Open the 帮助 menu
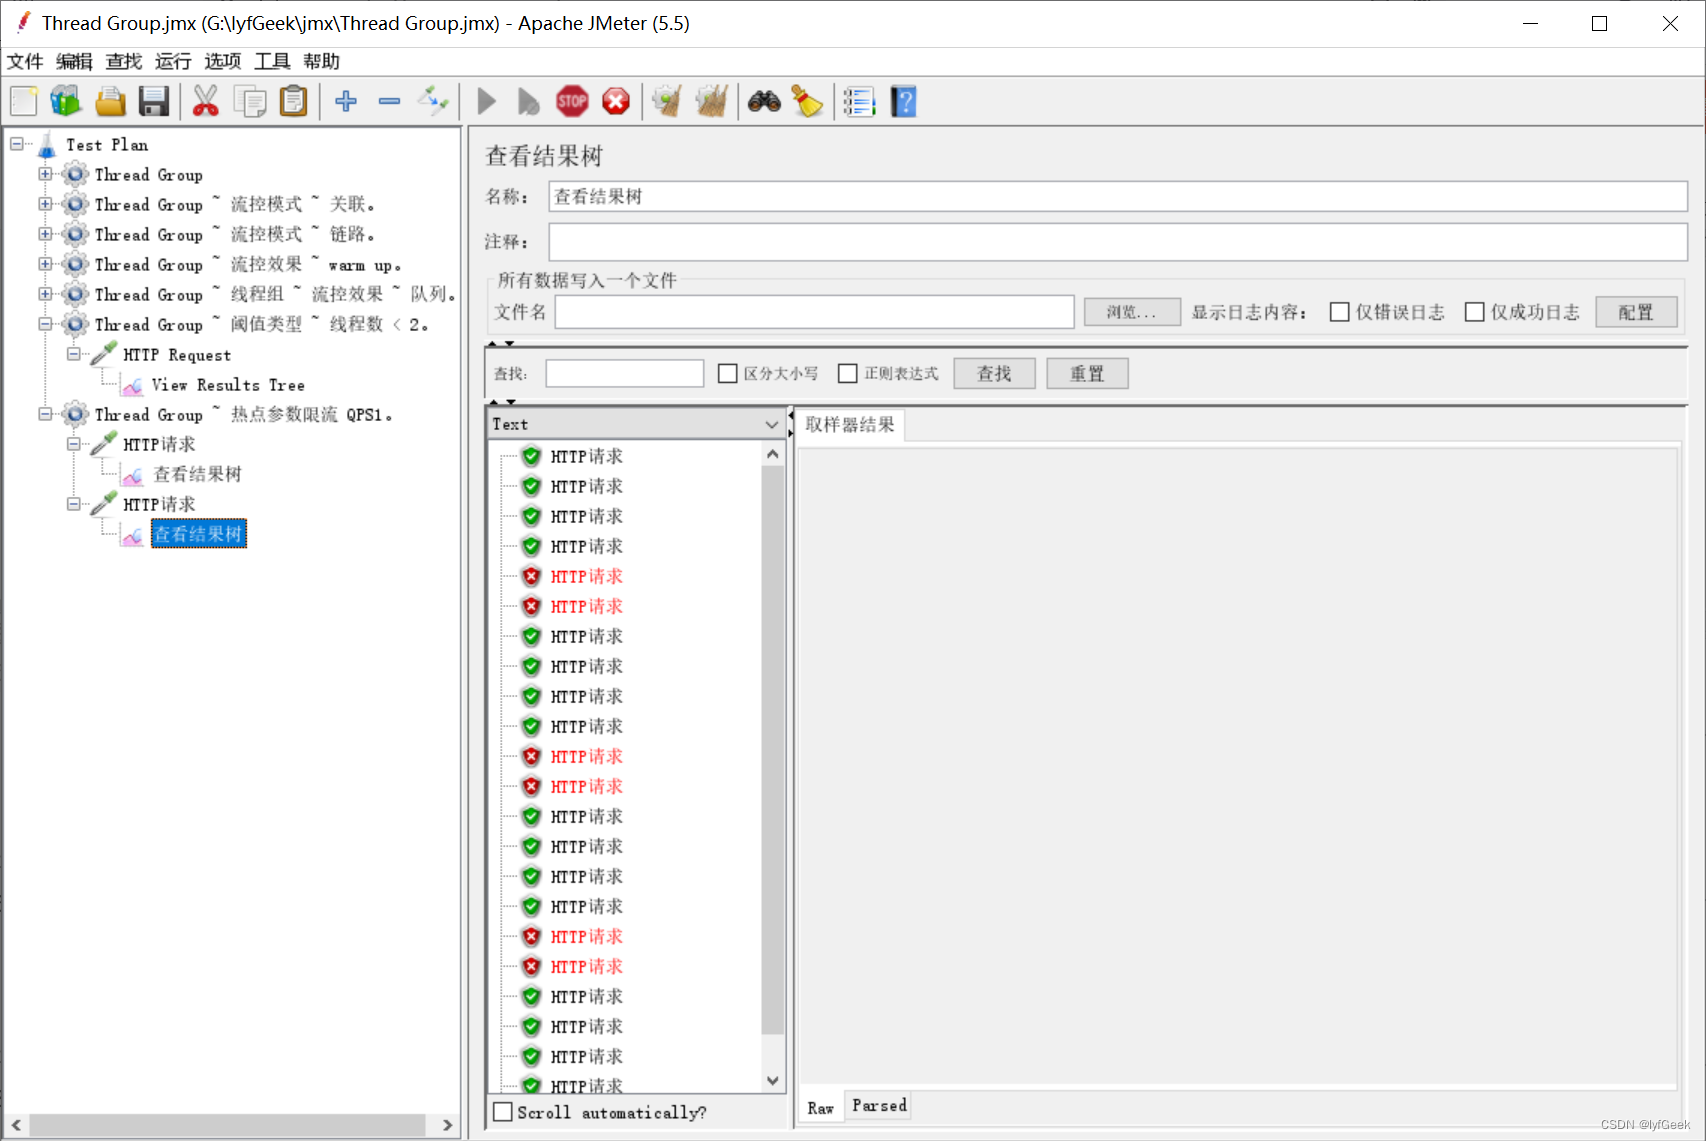The image size is (1706, 1141). 322,61
